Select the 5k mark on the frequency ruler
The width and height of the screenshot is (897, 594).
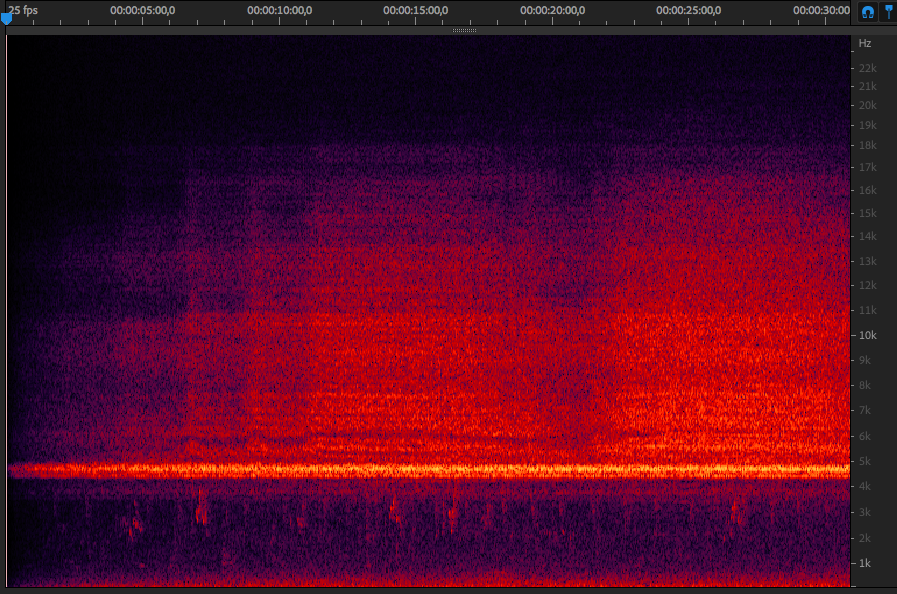(865, 461)
